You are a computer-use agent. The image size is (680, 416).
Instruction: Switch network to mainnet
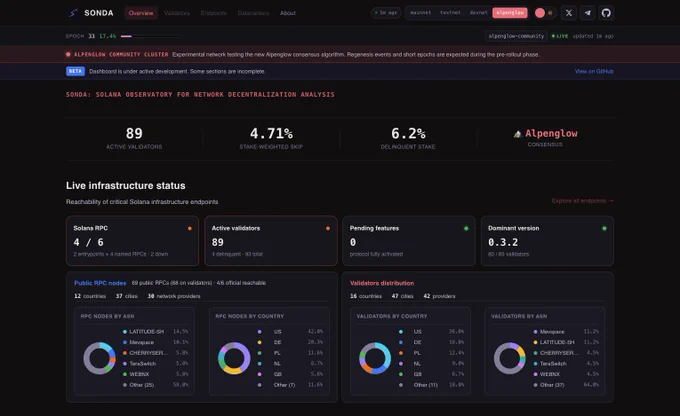[x=420, y=13]
